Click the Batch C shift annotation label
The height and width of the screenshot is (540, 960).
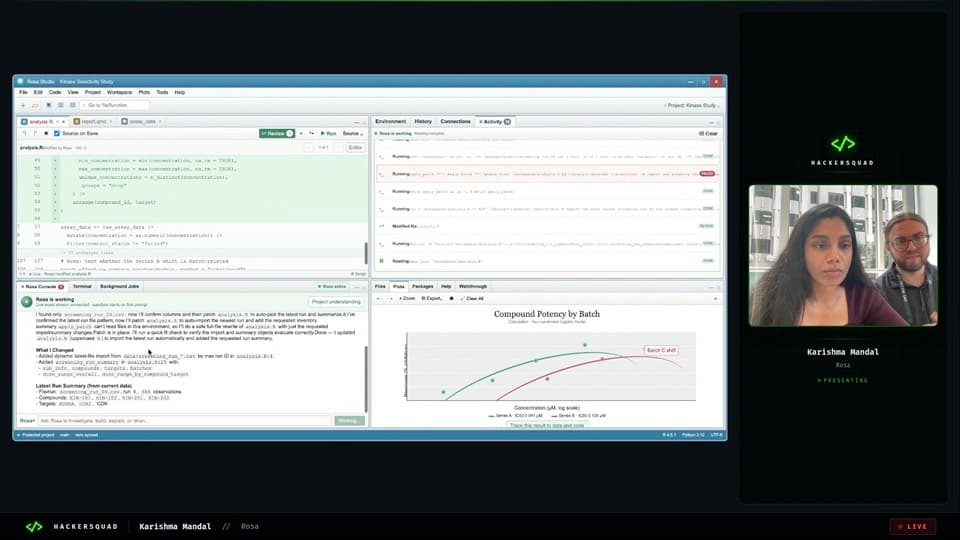pos(661,350)
